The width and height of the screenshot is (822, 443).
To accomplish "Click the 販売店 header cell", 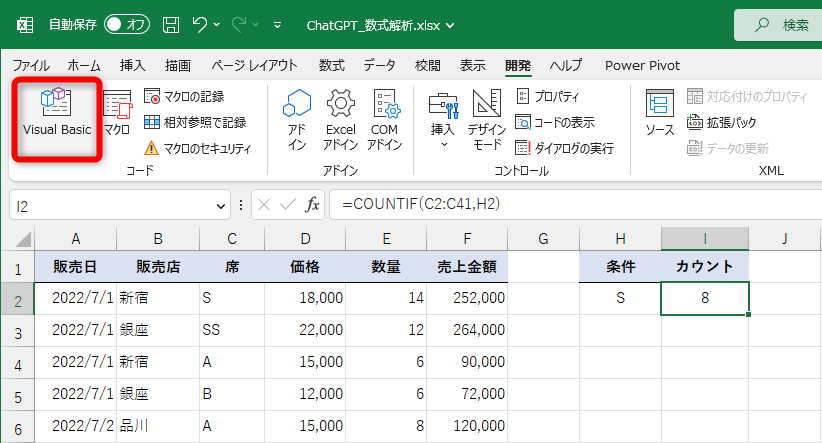I will [x=158, y=267].
